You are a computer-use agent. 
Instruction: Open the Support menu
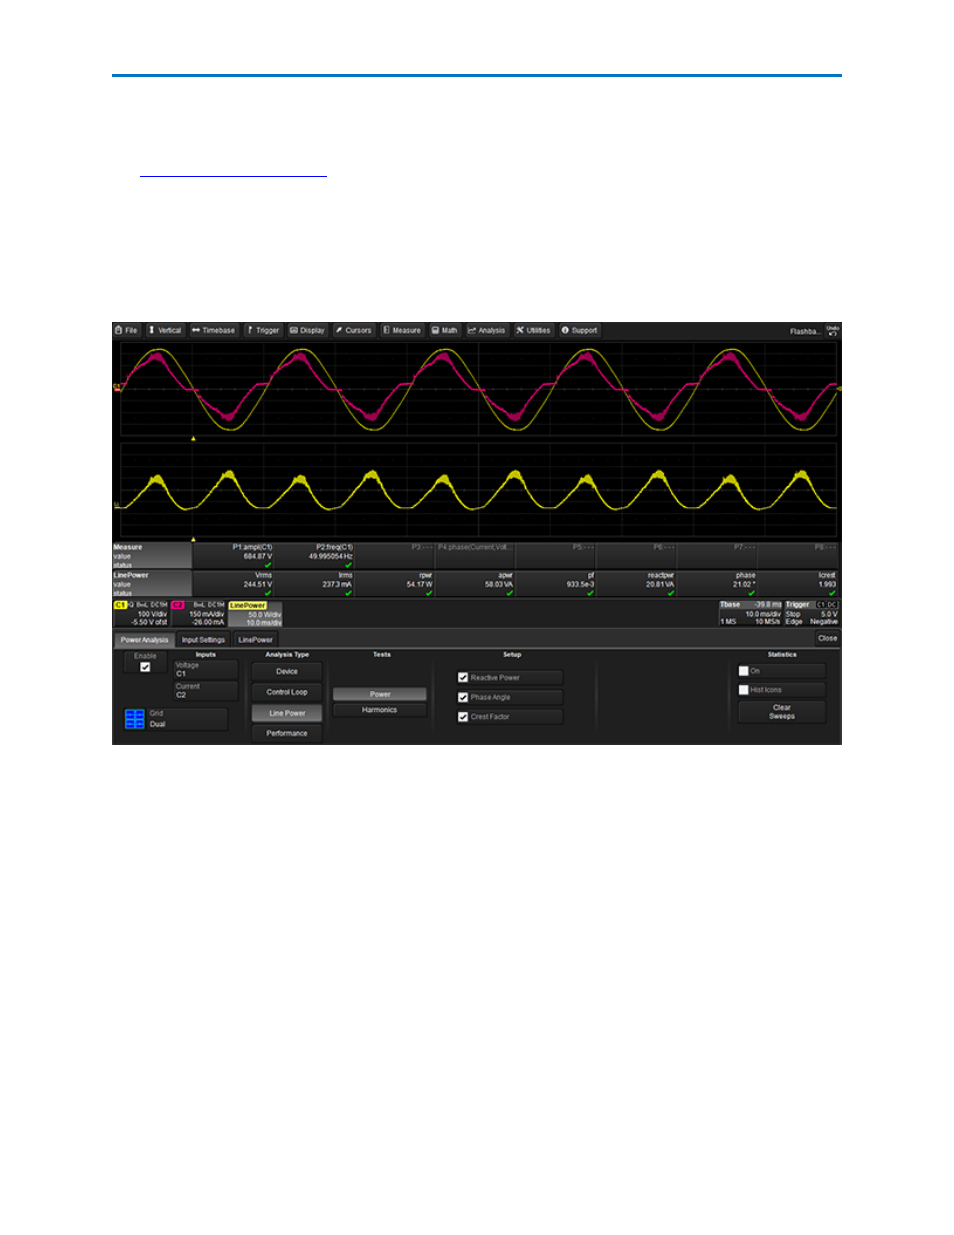click(579, 330)
